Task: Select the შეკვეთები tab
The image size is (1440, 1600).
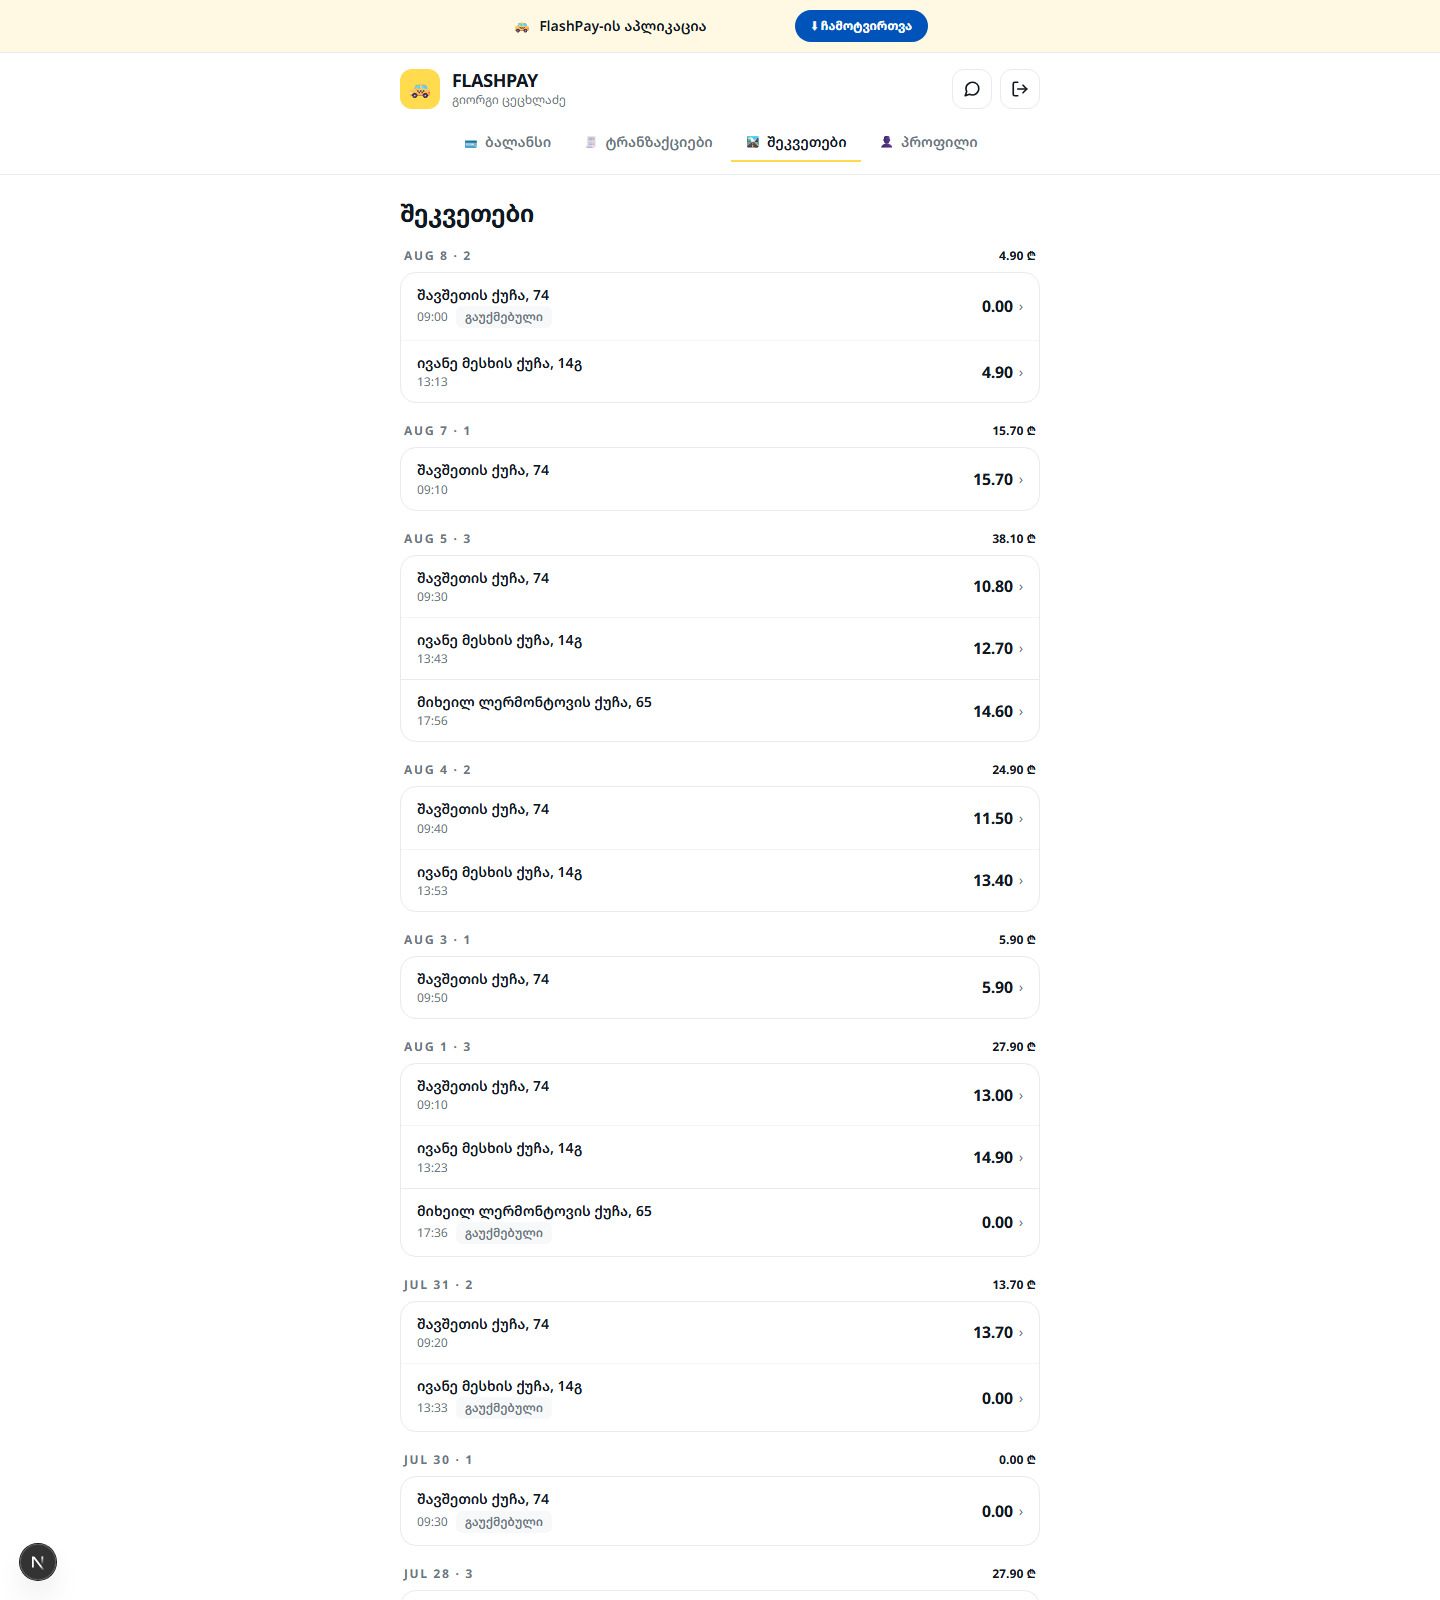Action: (796, 143)
